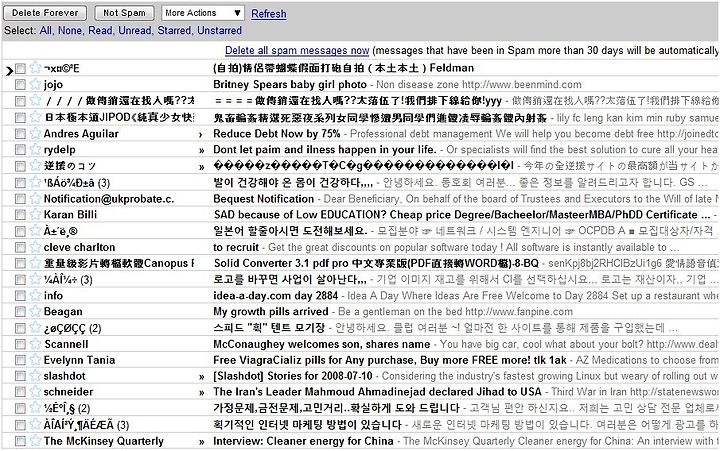Click Delete all spam messages now
Viewport: 720px width, 451px height.
pyautogui.click(x=297, y=51)
